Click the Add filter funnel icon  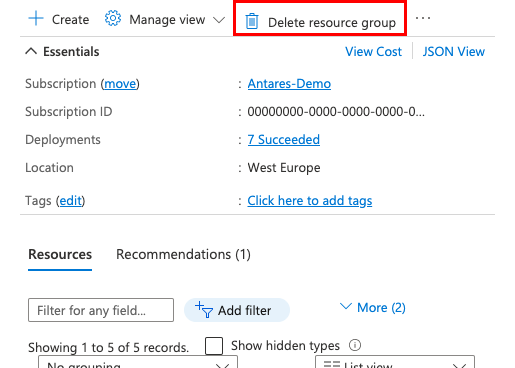pos(204,310)
